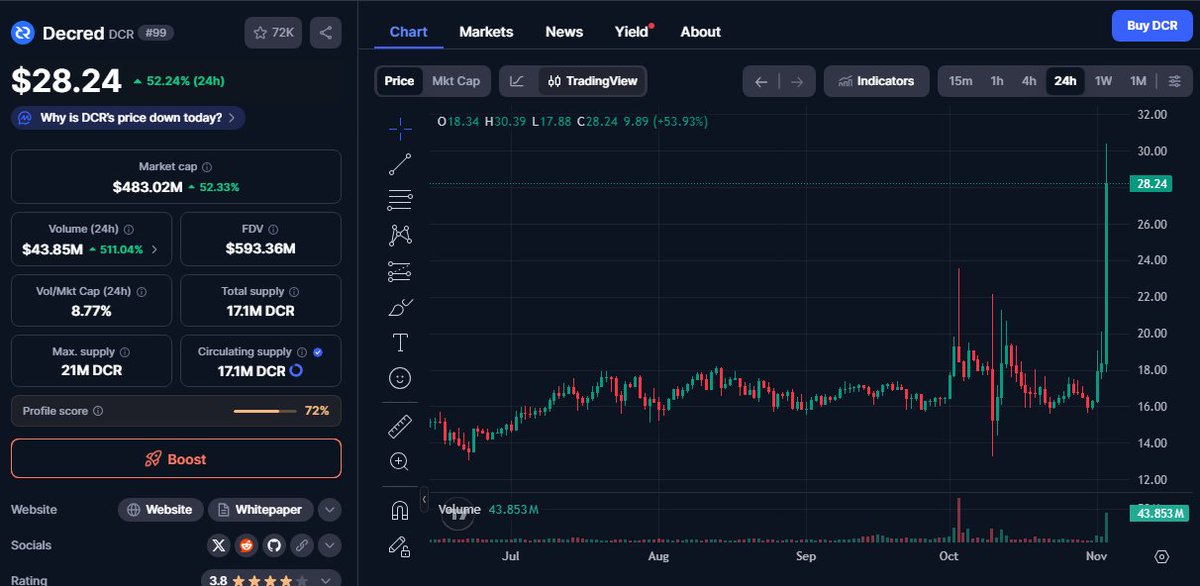
Task: Open the Markets tab
Action: pyautogui.click(x=486, y=32)
